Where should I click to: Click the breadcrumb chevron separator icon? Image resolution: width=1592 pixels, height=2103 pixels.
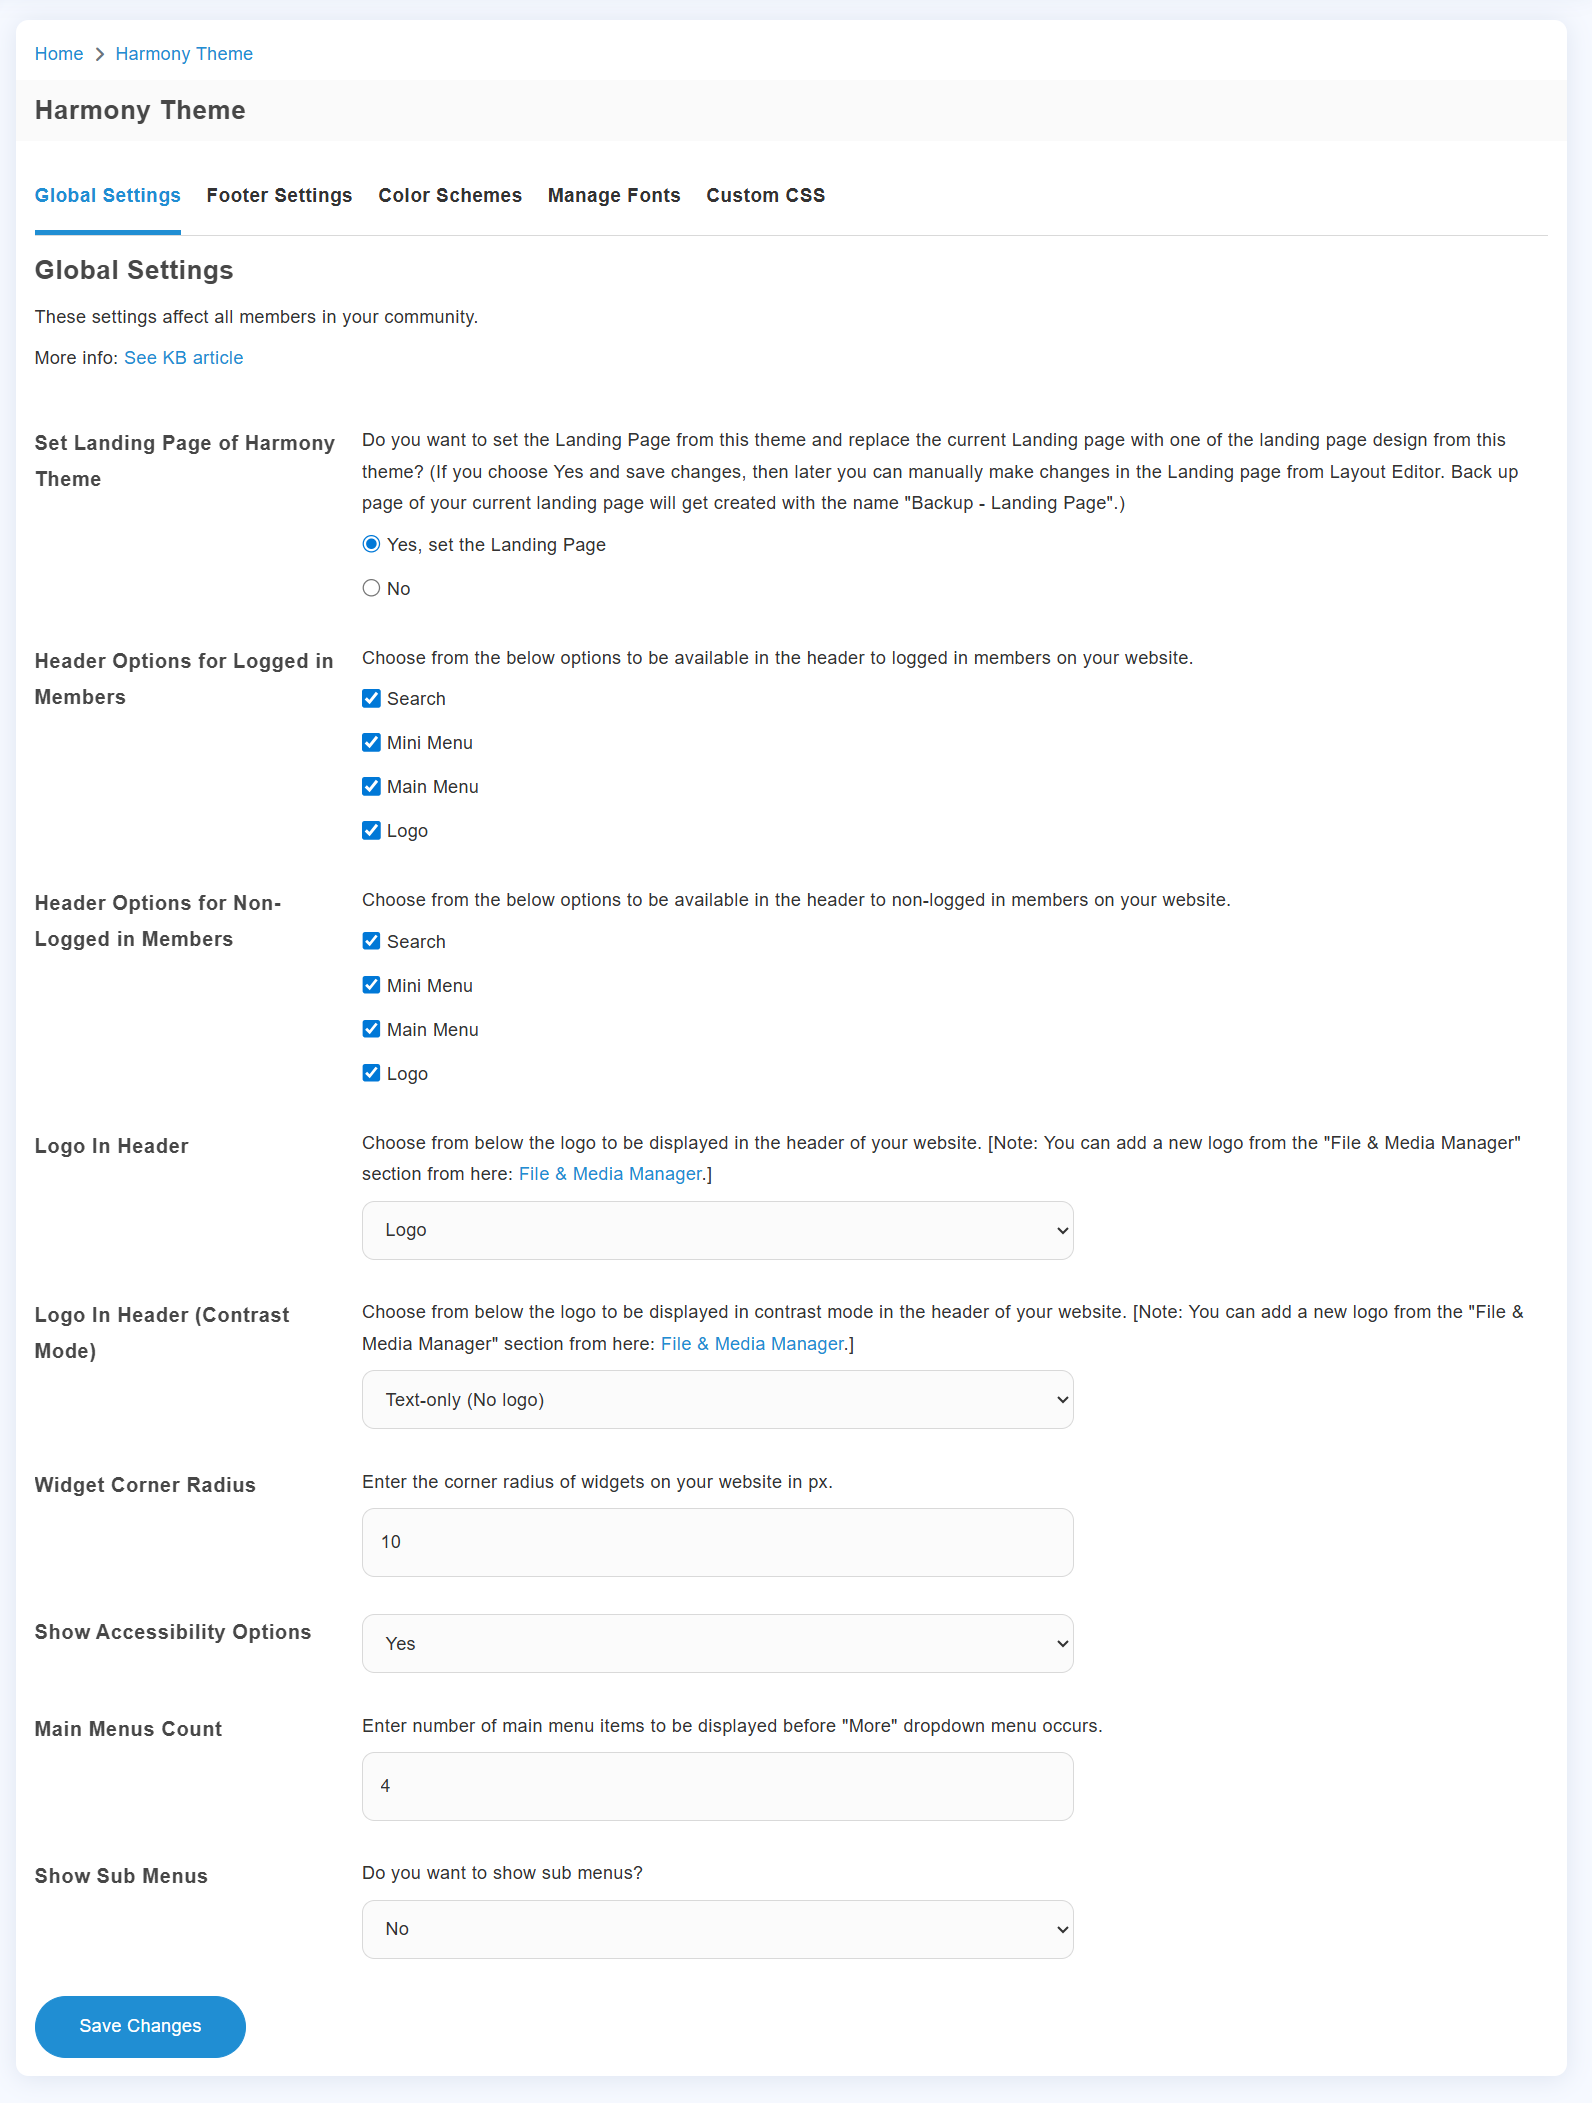pos(100,54)
